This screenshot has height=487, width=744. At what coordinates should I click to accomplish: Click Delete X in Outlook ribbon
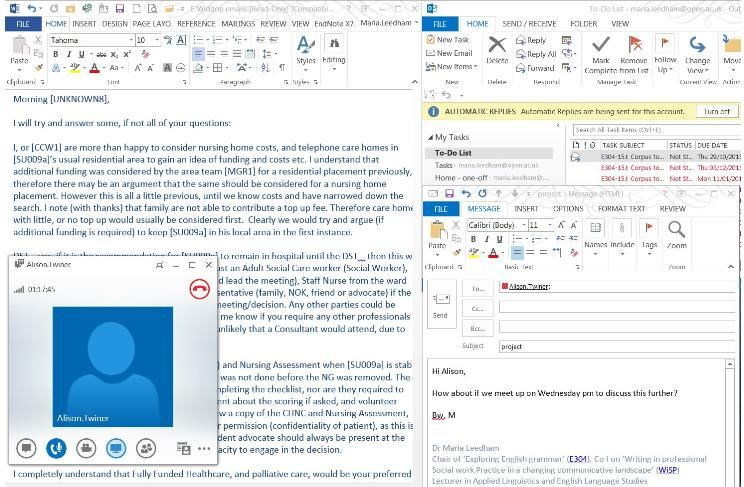(x=497, y=51)
